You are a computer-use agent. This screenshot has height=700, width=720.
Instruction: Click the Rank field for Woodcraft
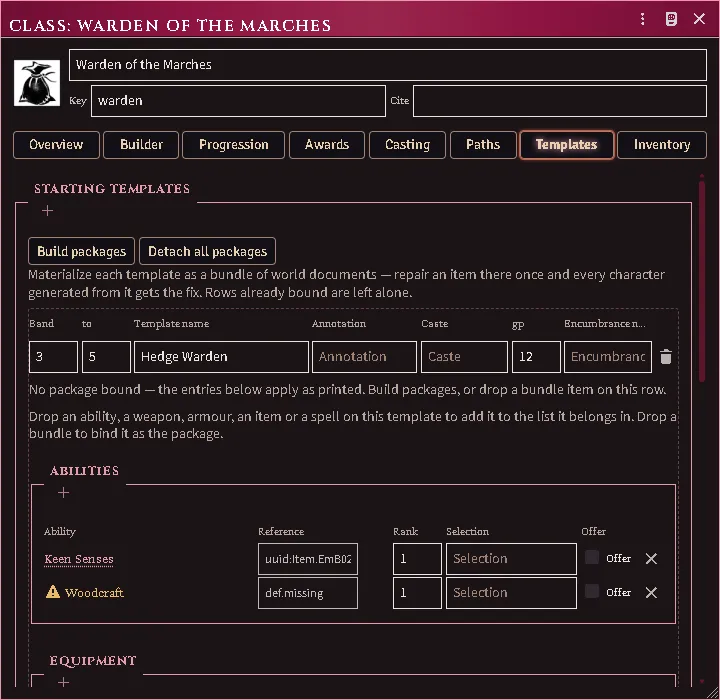(x=417, y=593)
